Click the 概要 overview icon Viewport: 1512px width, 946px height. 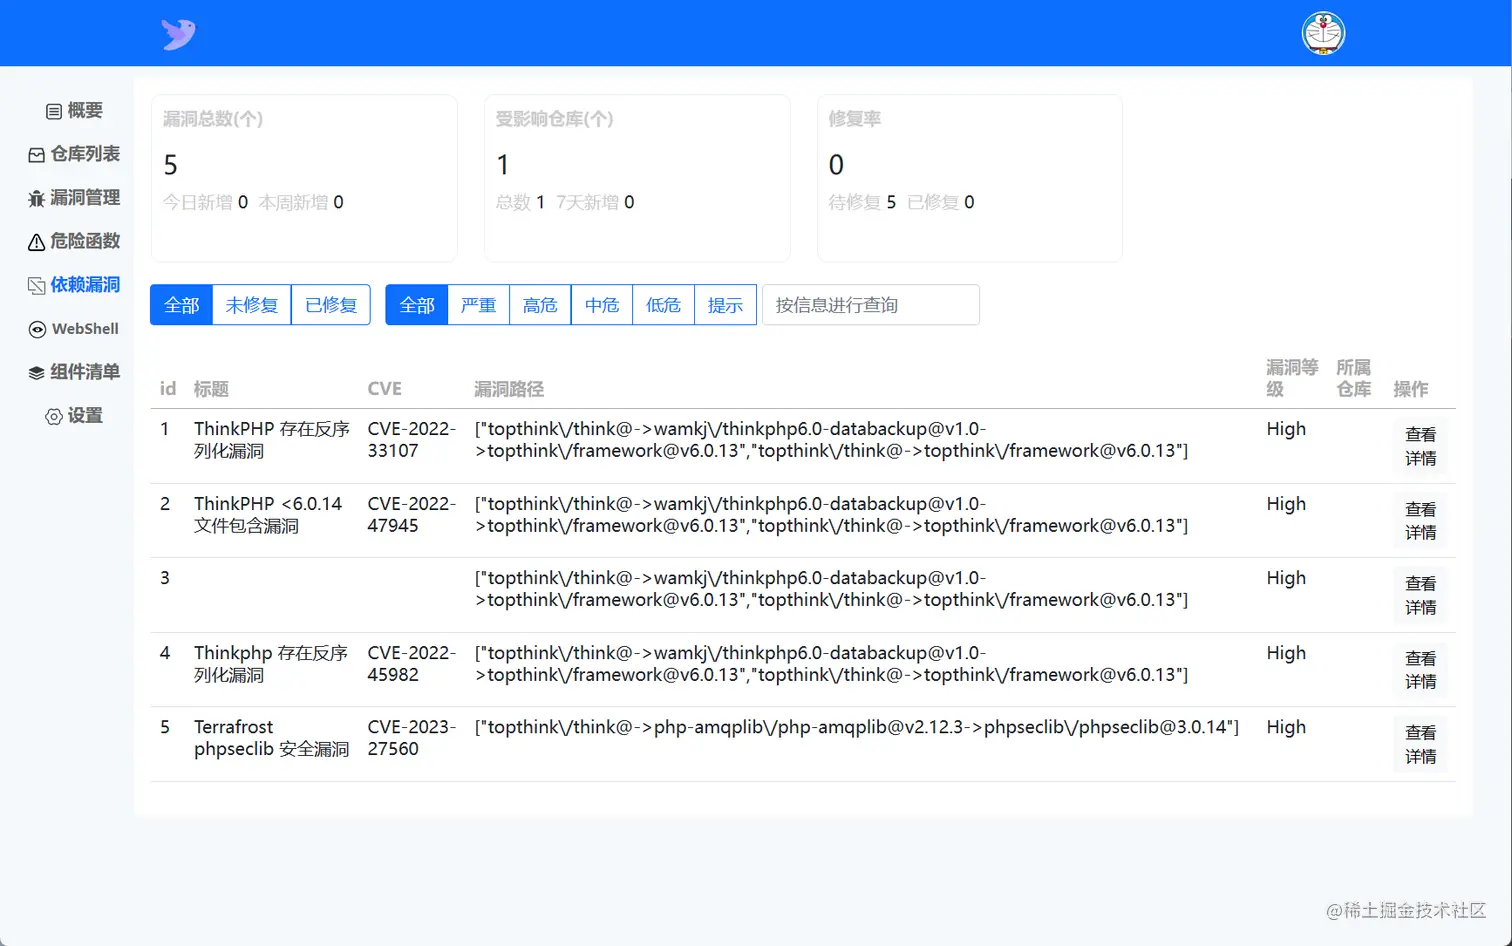(54, 111)
